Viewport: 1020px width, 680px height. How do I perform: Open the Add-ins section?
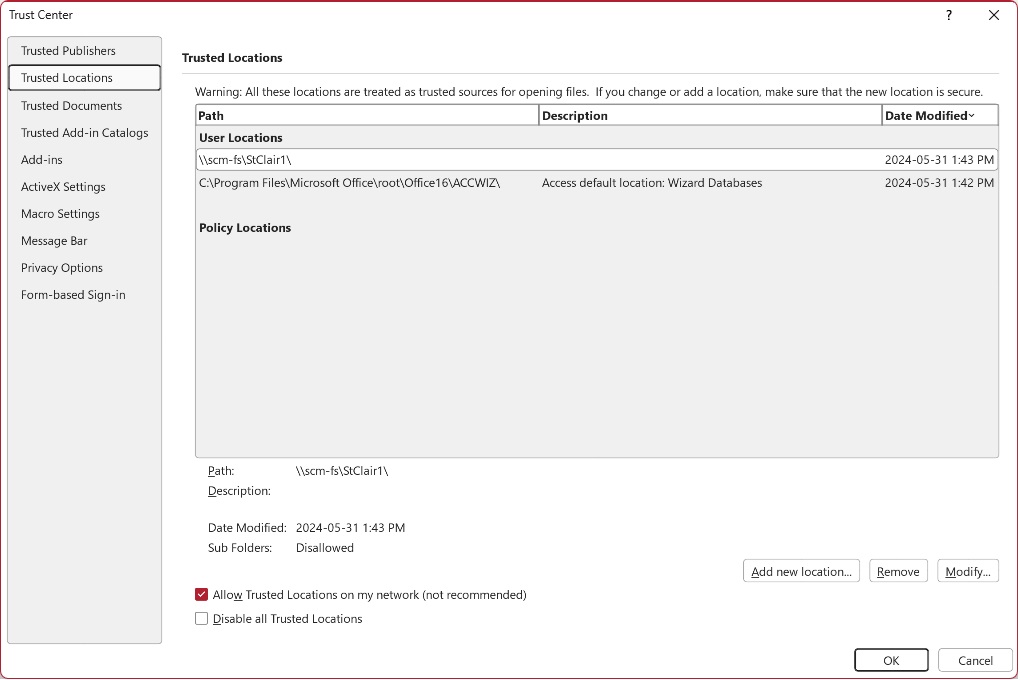41,159
